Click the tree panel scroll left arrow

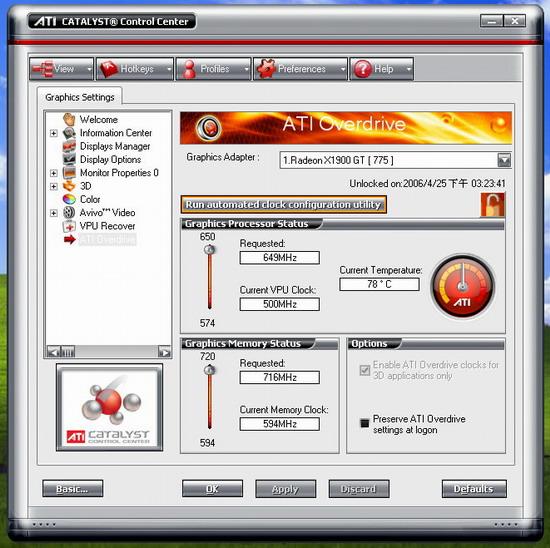(53, 352)
